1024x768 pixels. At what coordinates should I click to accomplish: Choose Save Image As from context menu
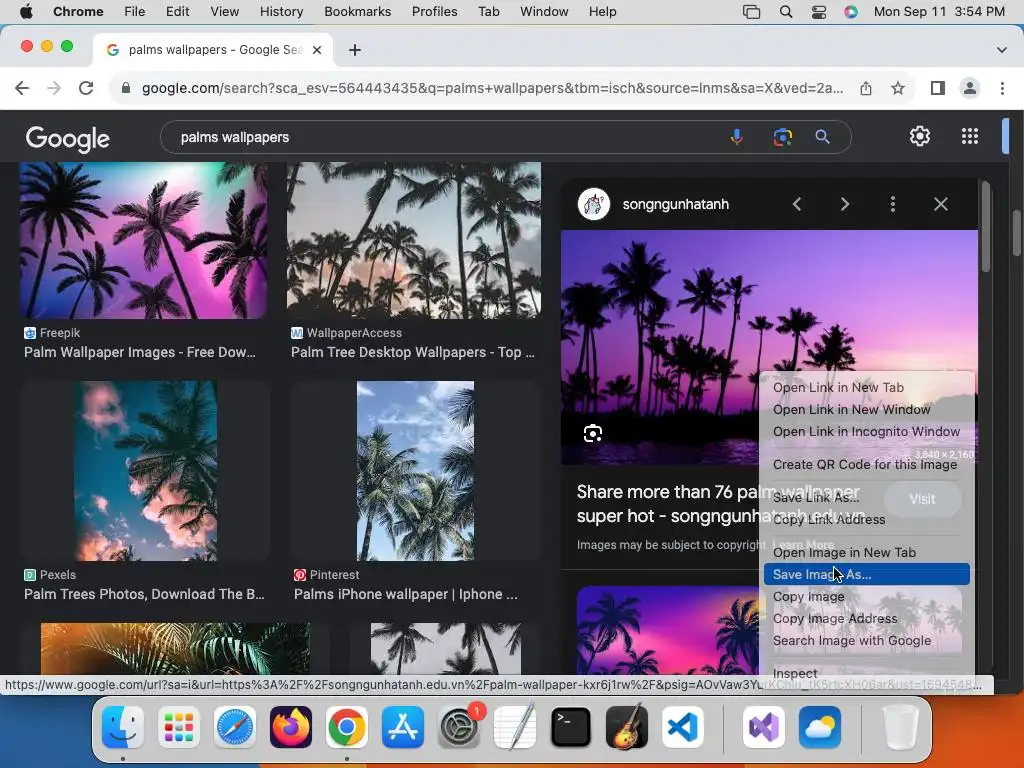pos(867,575)
